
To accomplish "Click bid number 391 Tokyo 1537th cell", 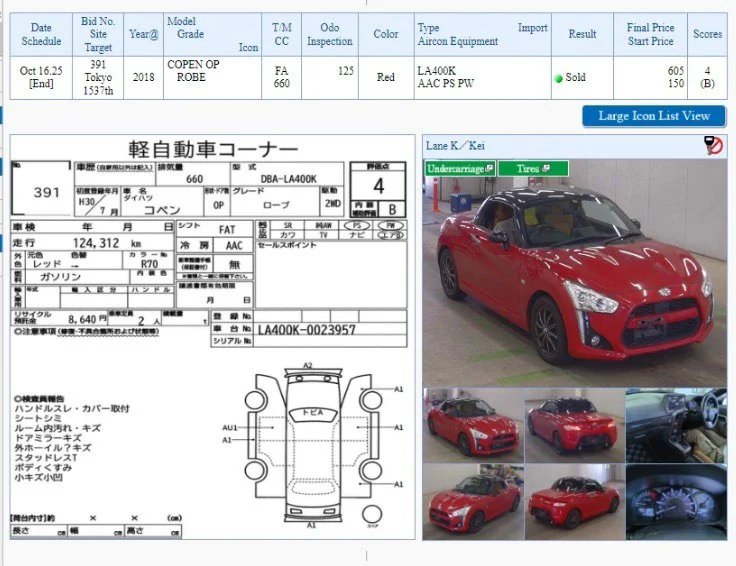I will click(98, 77).
